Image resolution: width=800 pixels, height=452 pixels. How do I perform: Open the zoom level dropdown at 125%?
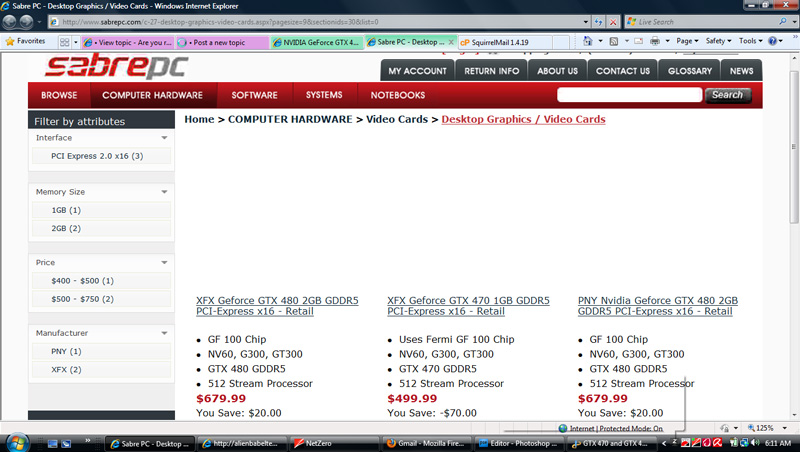pyautogui.click(x=785, y=428)
